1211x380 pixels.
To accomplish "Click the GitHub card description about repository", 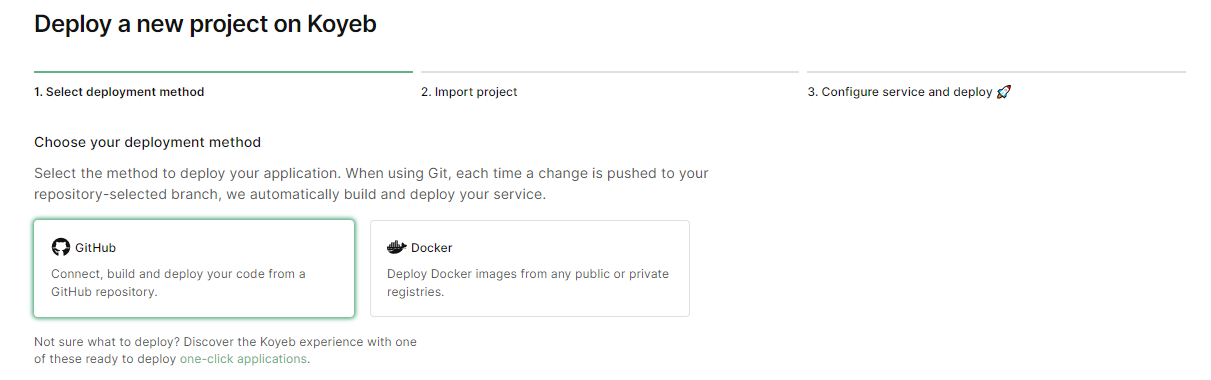I will [178, 283].
